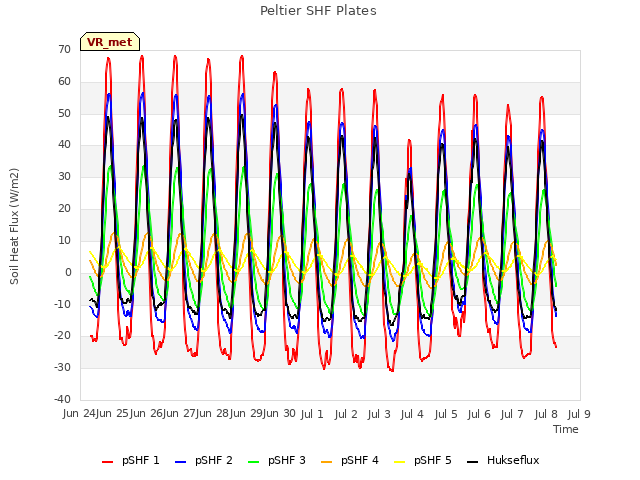
Task: Click the Jul 1 x-axis tick label
Action: pos(312,414)
